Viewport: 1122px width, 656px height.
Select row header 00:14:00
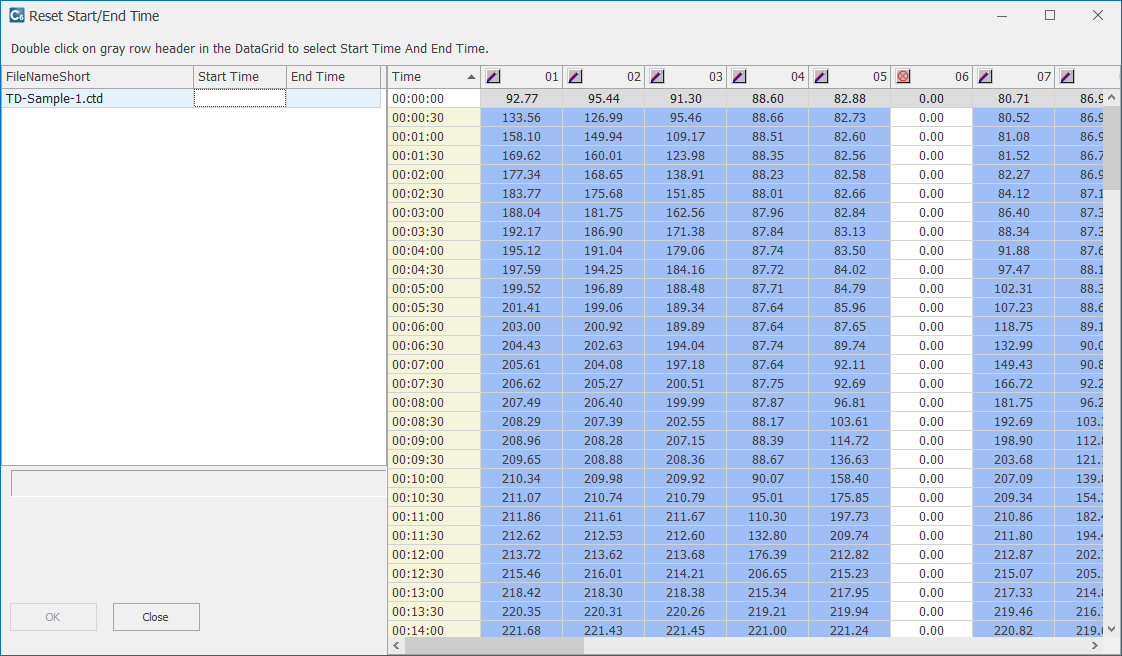(x=434, y=630)
